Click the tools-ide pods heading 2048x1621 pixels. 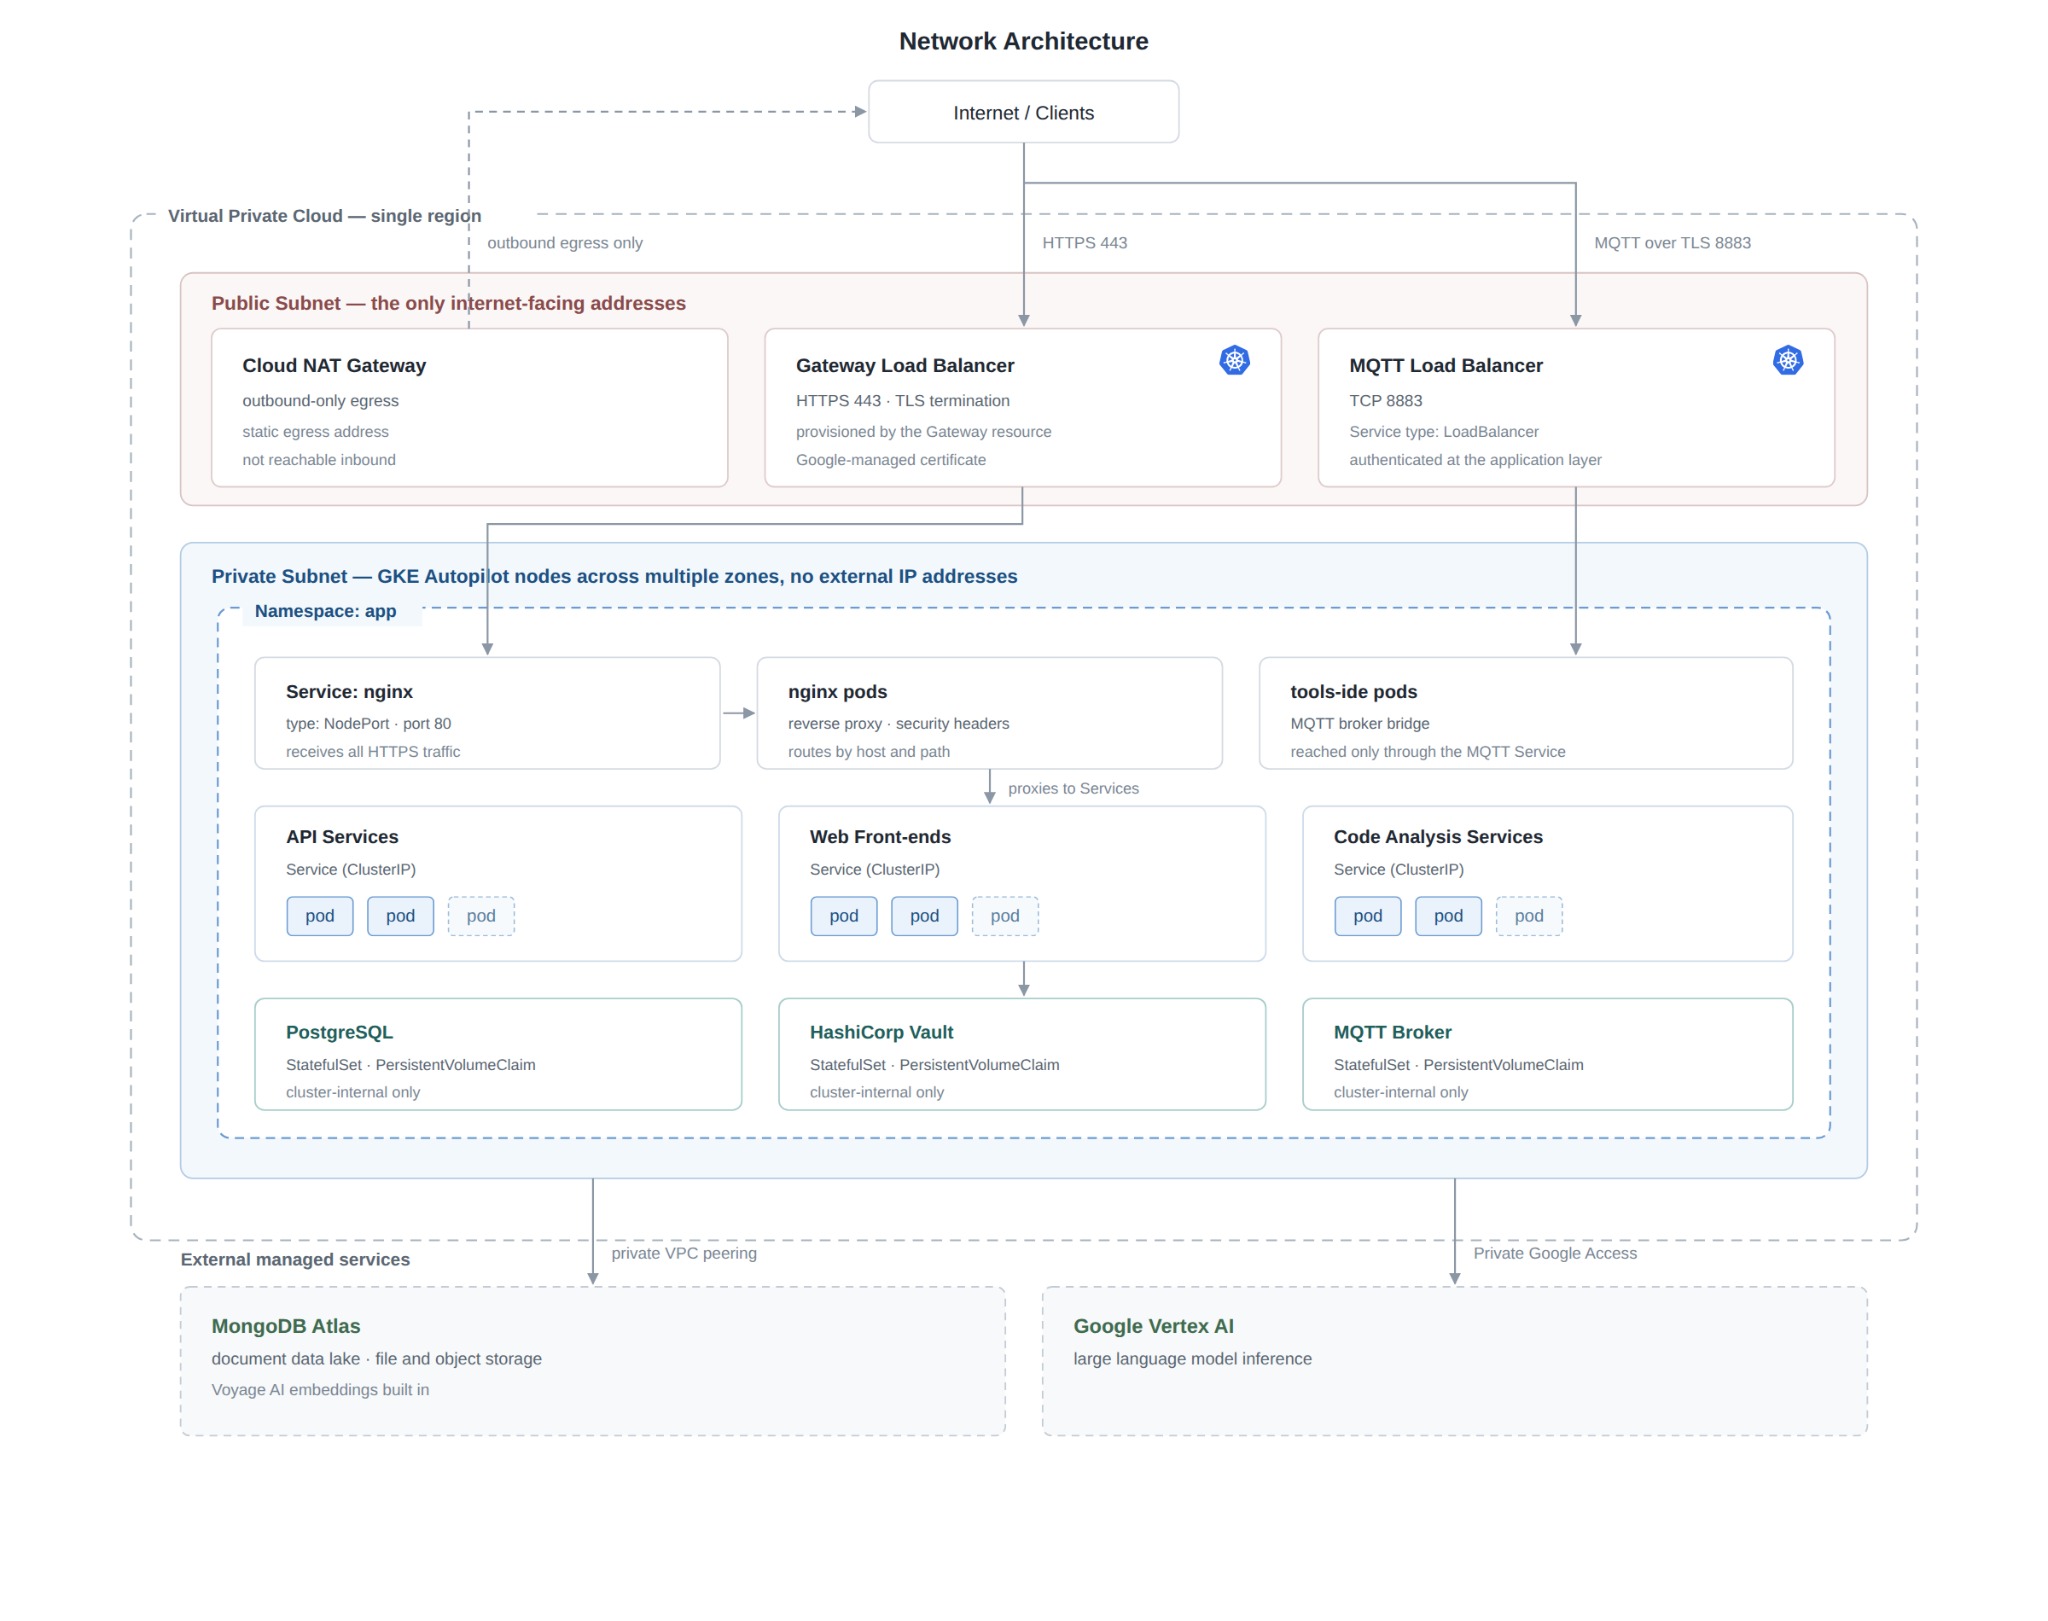[x=1353, y=692]
